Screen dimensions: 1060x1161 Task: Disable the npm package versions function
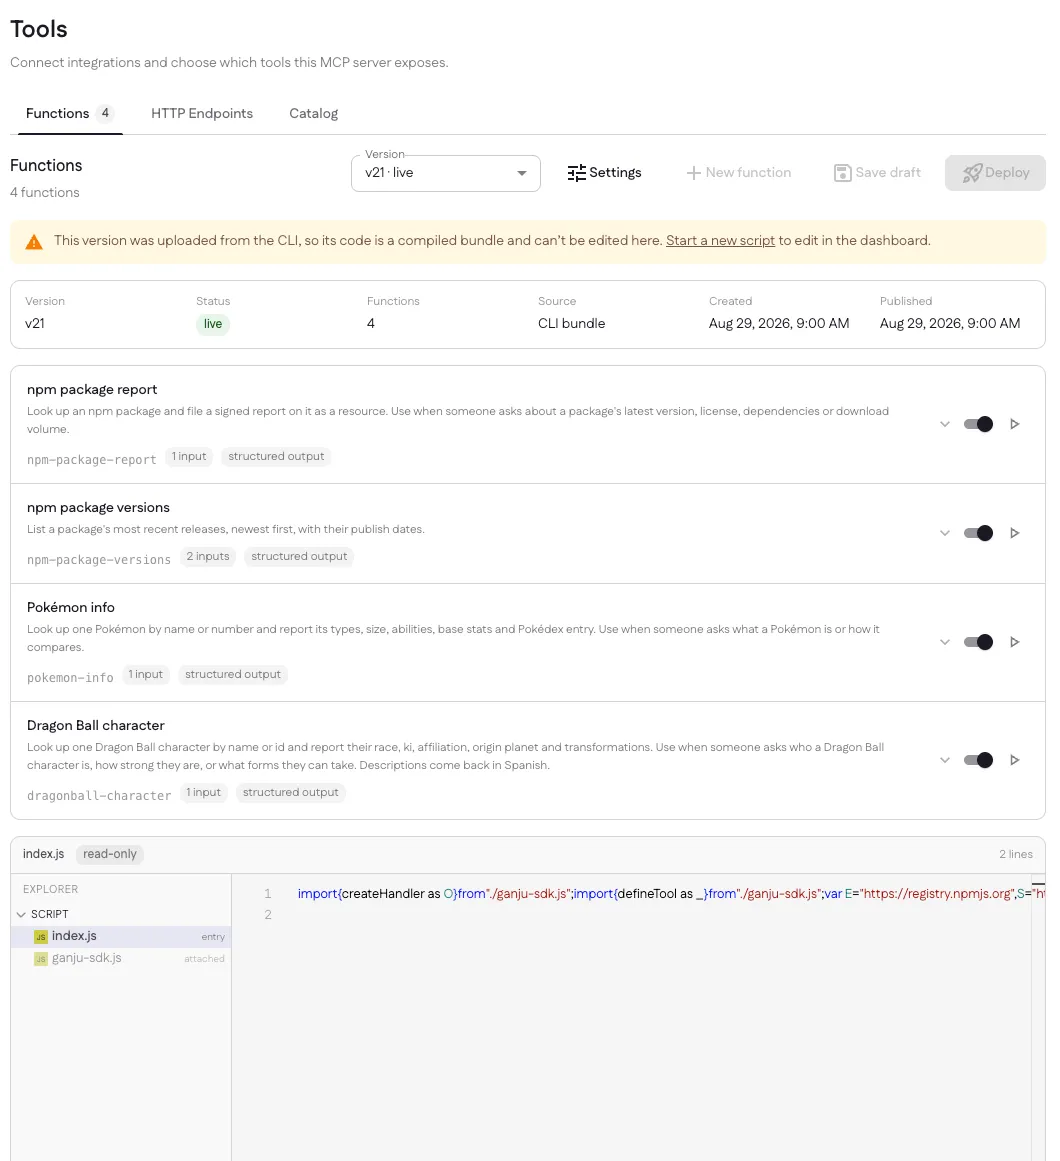tap(978, 533)
